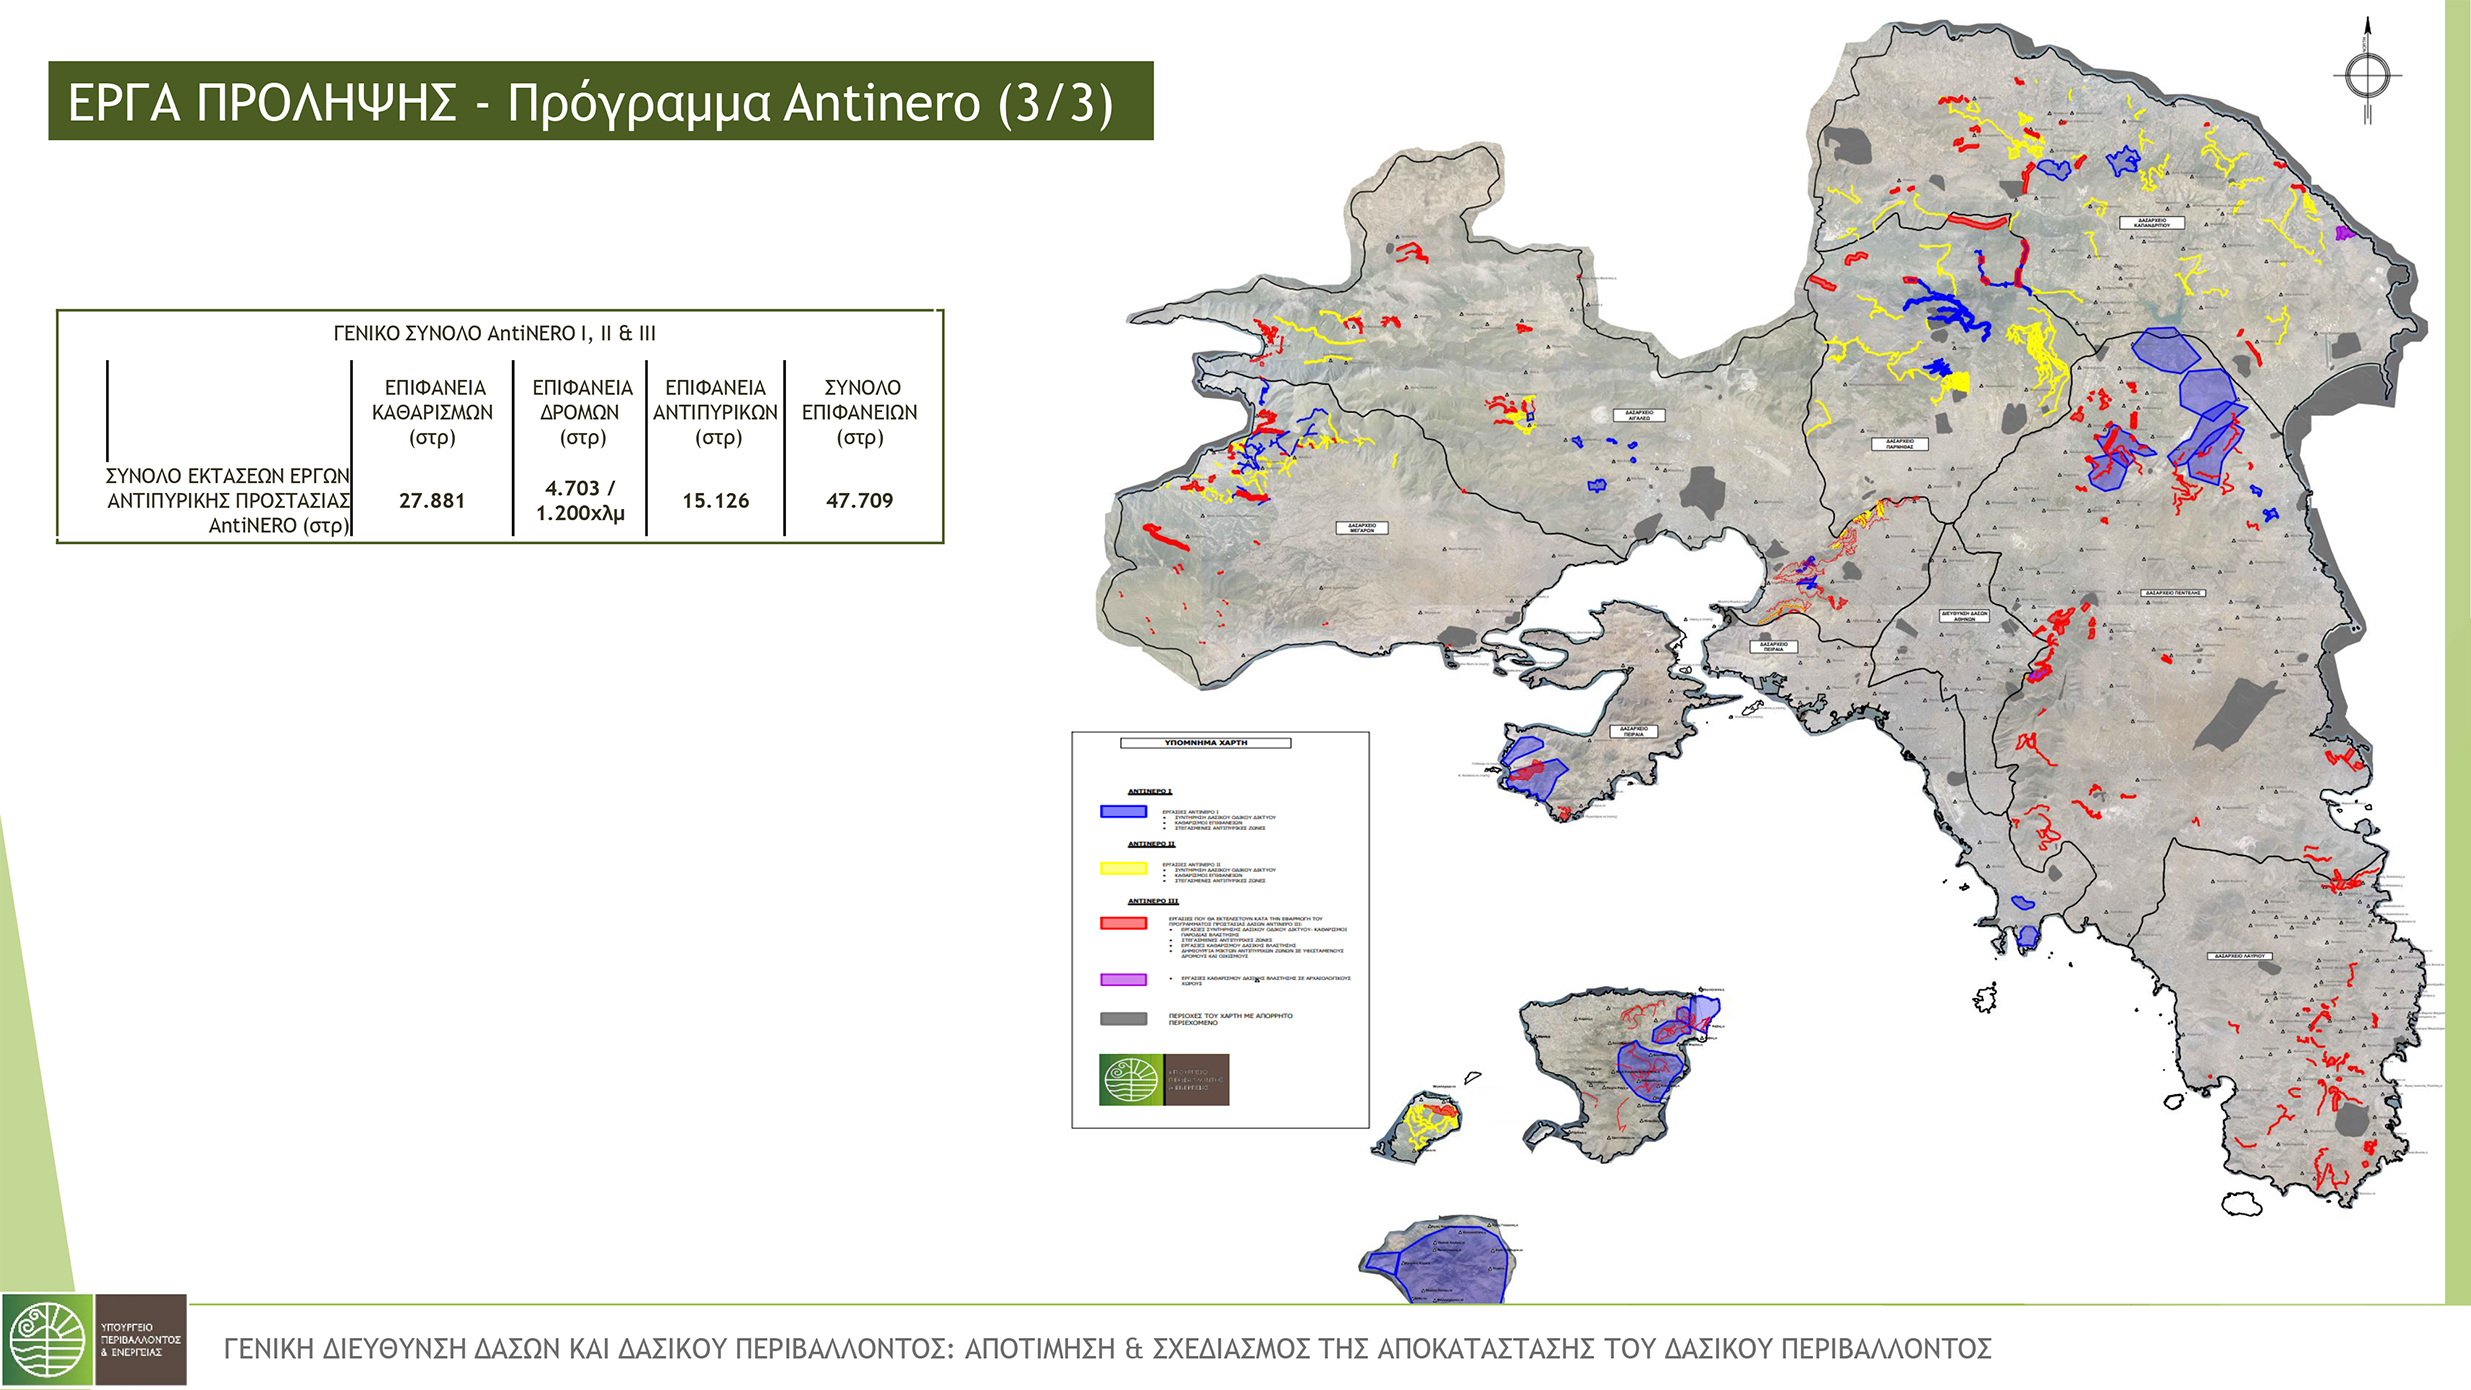Select the purple archaeological sites color swatch
Viewport: 2471px width, 1390px height.
point(1122,979)
